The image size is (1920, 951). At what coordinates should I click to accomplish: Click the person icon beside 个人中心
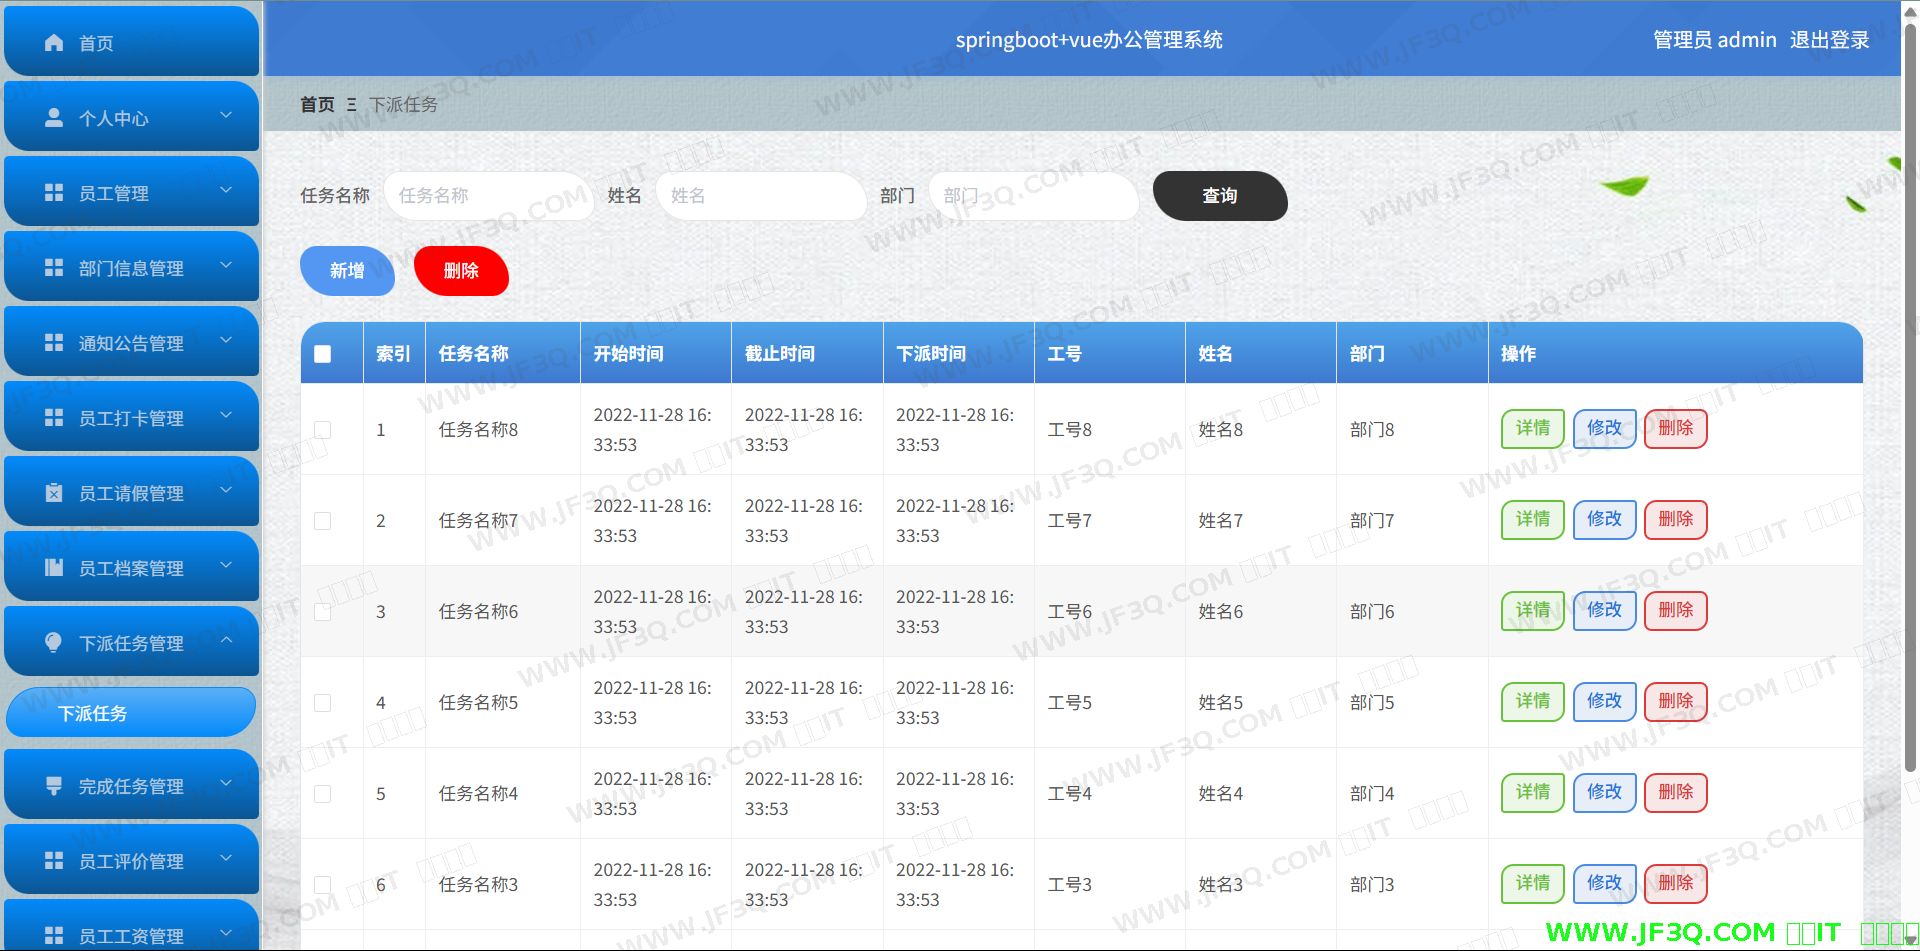[x=54, y=118]
